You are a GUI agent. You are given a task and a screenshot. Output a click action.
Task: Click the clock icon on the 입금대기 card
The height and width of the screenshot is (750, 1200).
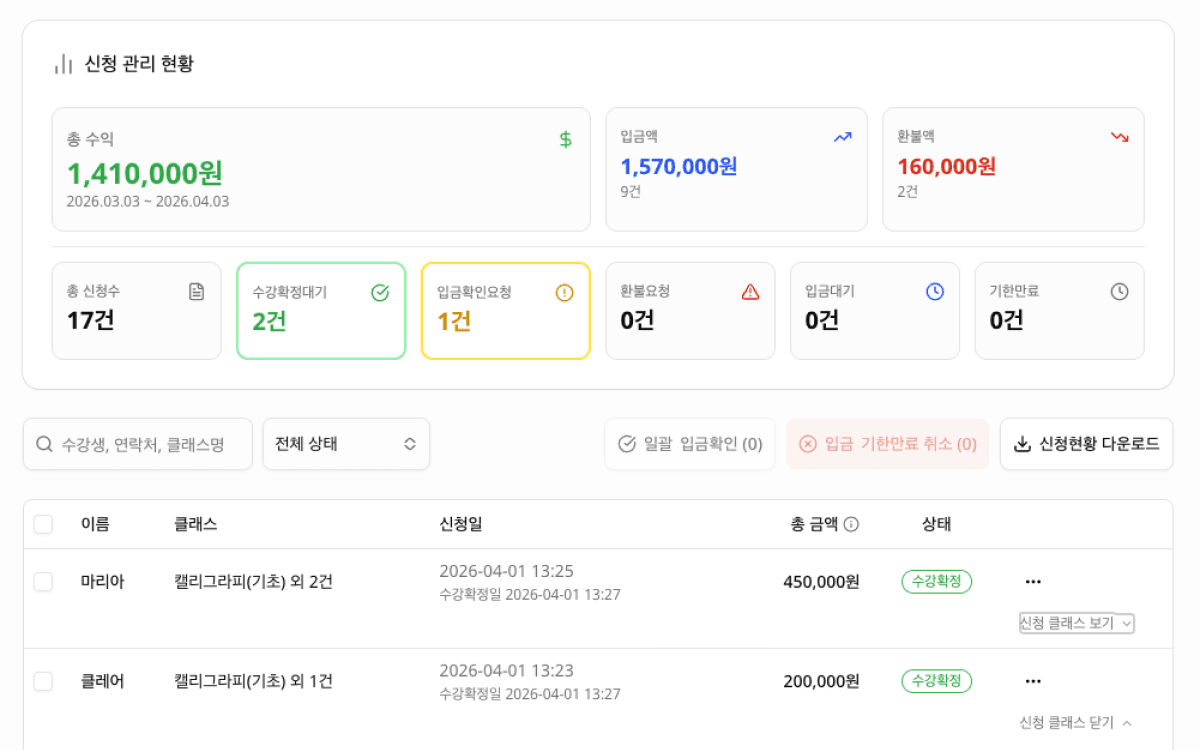tap(932, 291)
